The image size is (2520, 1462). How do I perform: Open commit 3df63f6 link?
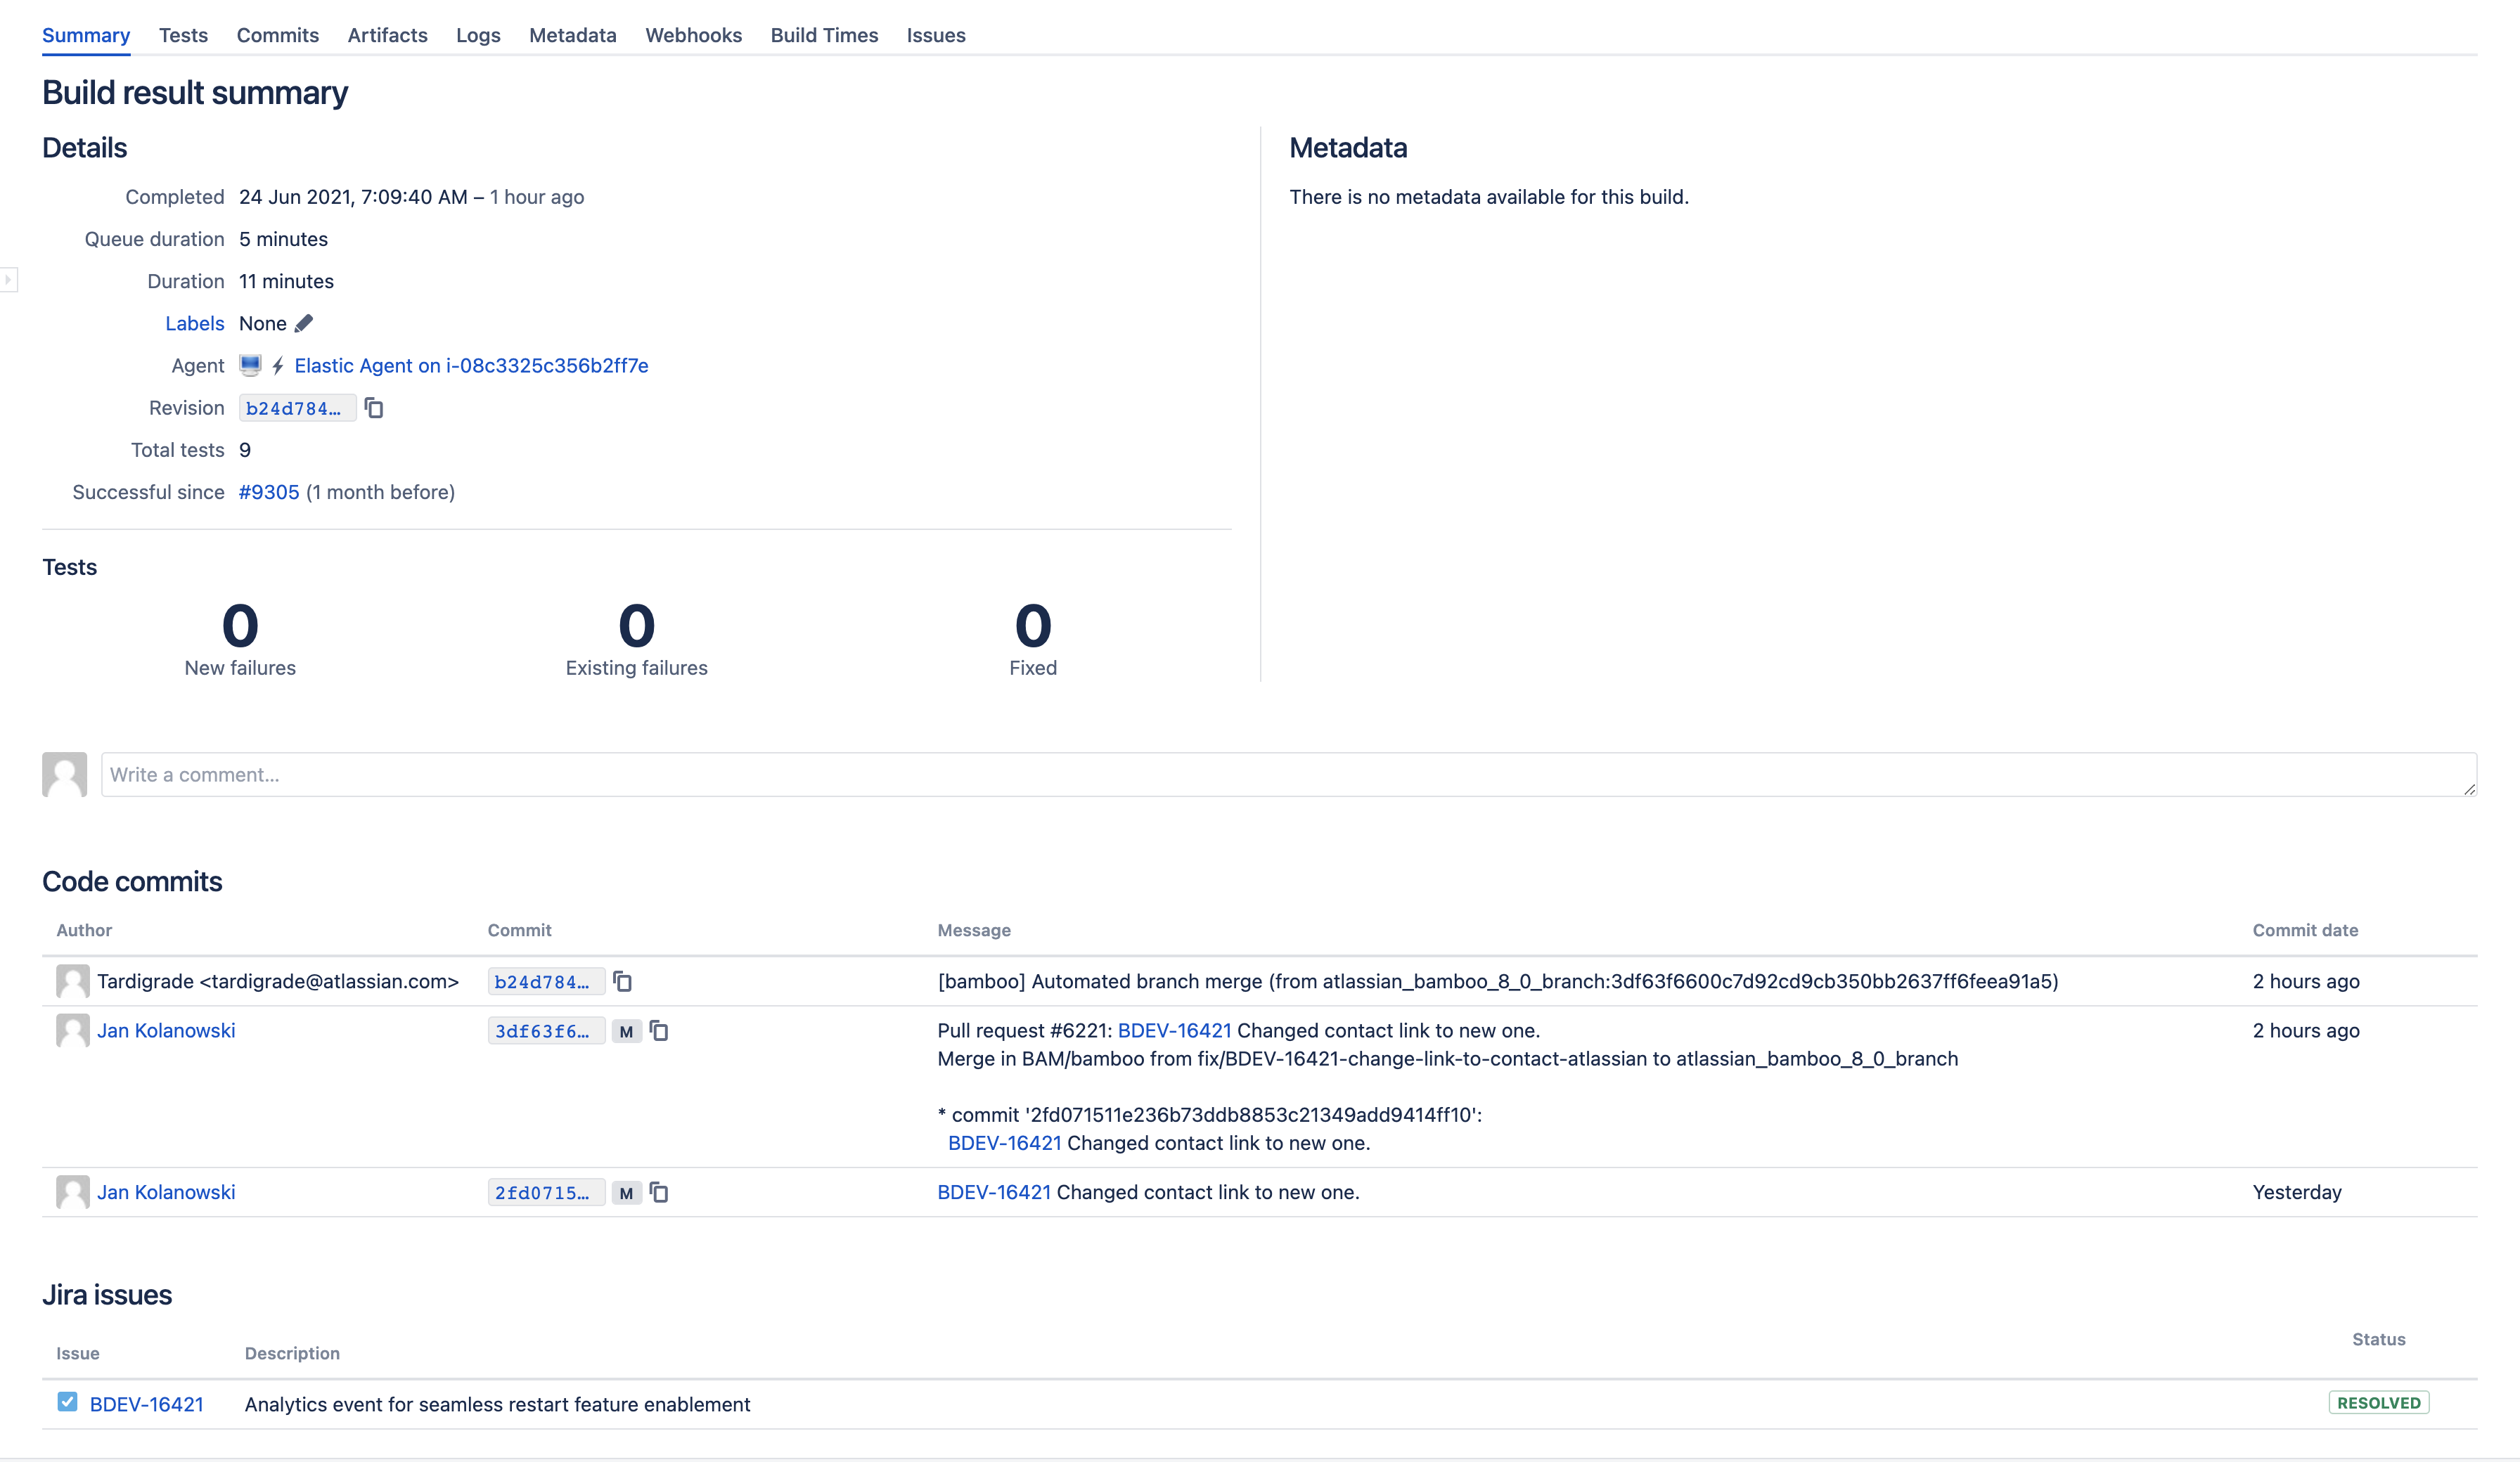(546, 1031)
